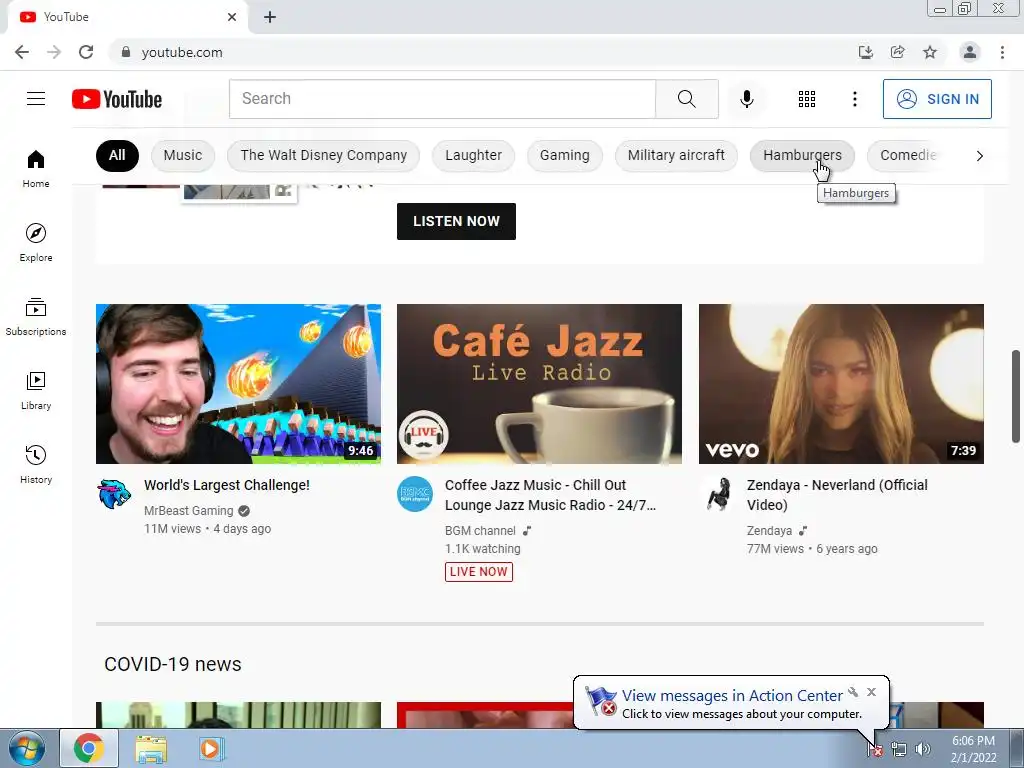This screenshot has height=768, width=1024.
Task: Open Windows Media Player from taskbar
Action: coord(210,748)
